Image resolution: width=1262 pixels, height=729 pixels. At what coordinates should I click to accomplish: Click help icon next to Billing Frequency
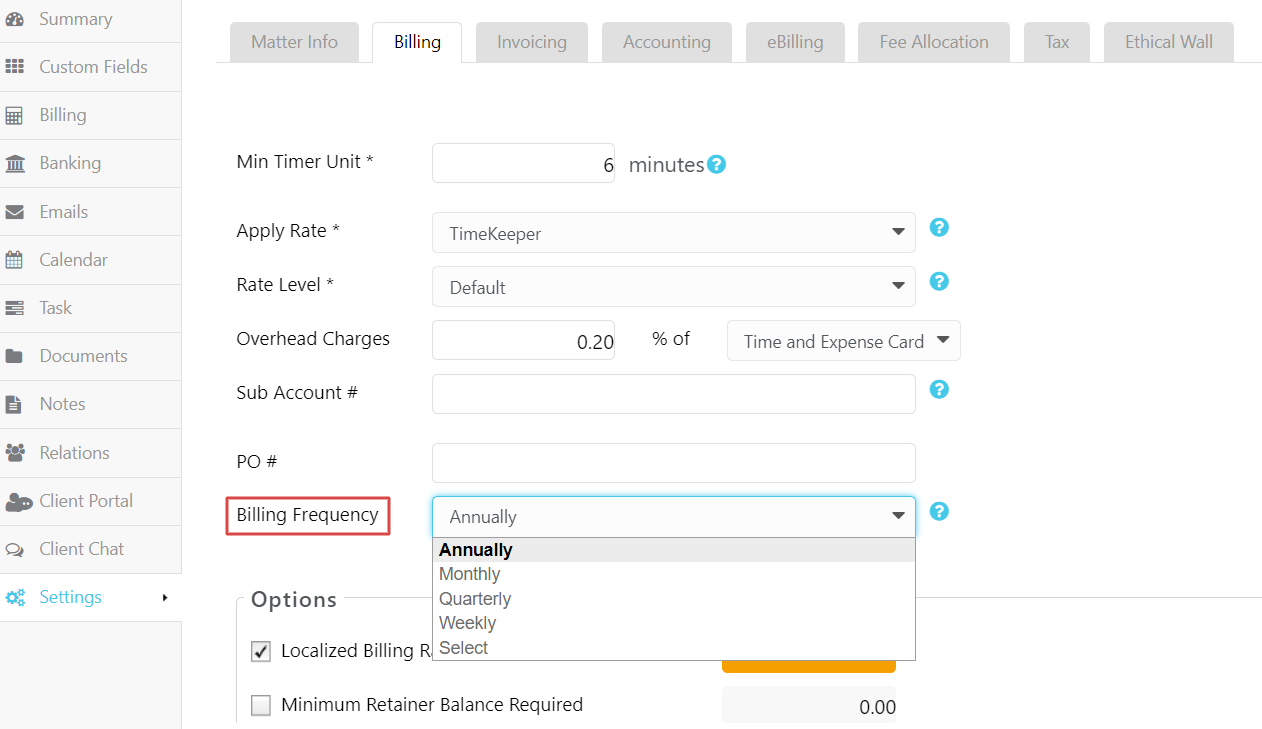tap(939, 511)
